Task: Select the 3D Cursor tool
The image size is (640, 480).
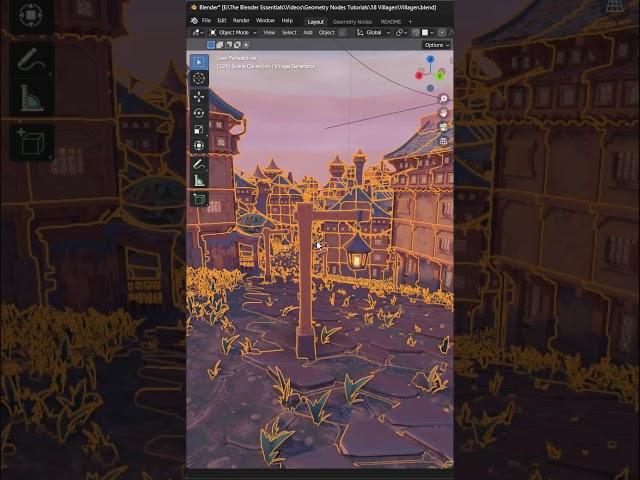Action: pyautogui.click(x=199, y=78)
